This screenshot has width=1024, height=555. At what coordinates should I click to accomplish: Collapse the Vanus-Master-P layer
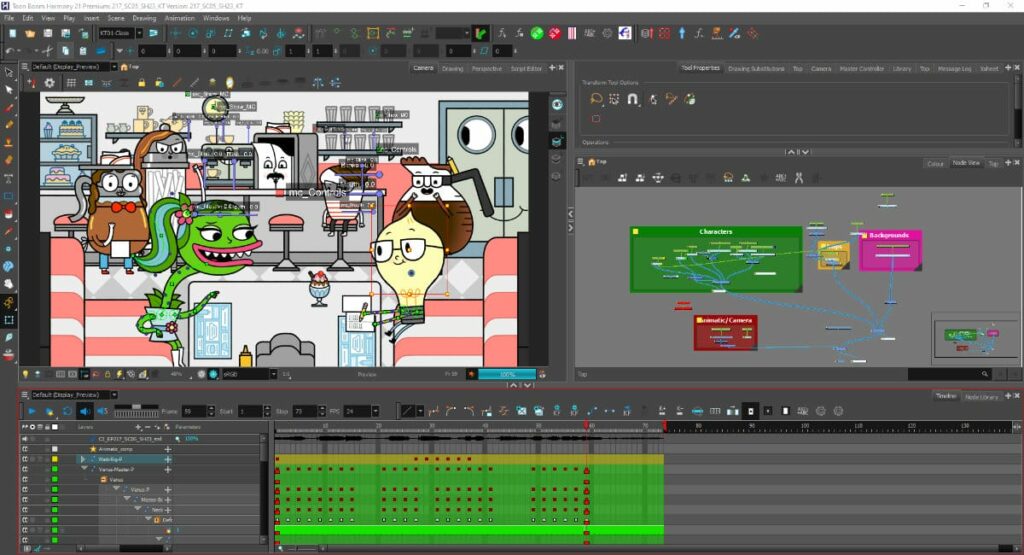[x=84, y=469]
